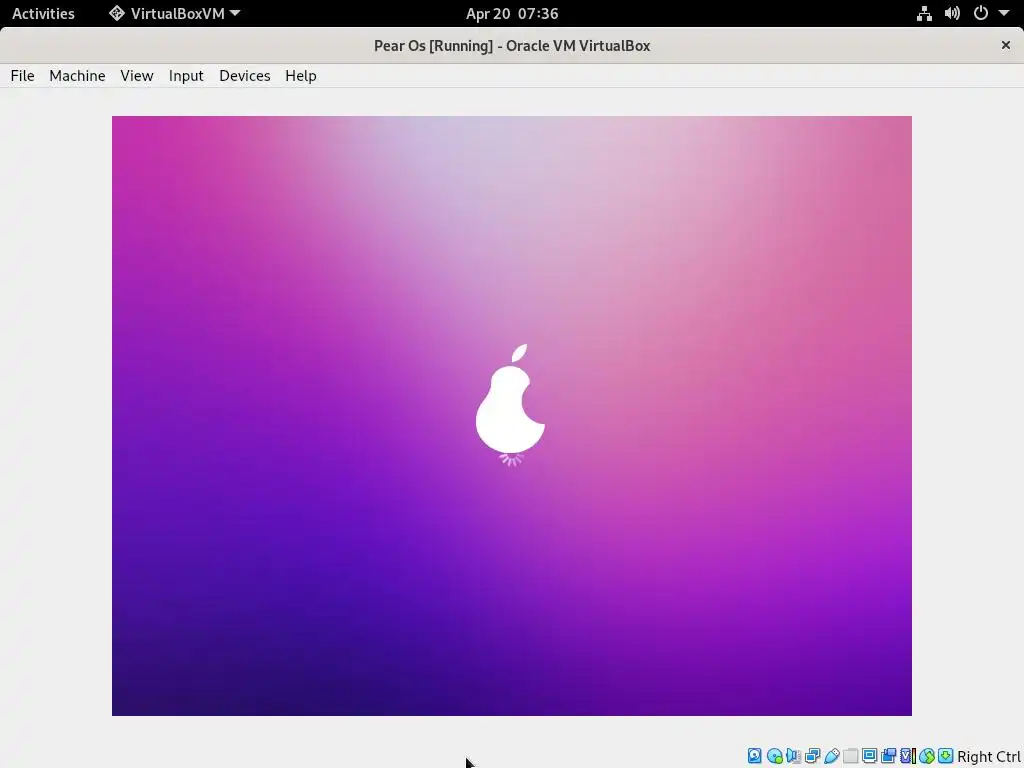Click the power icon in top bar

pyautogui.click(x=980, y=13)
